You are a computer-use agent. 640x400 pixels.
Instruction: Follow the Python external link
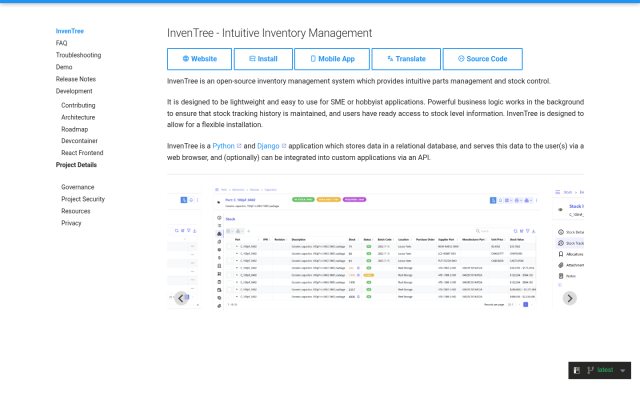[223, 146]
